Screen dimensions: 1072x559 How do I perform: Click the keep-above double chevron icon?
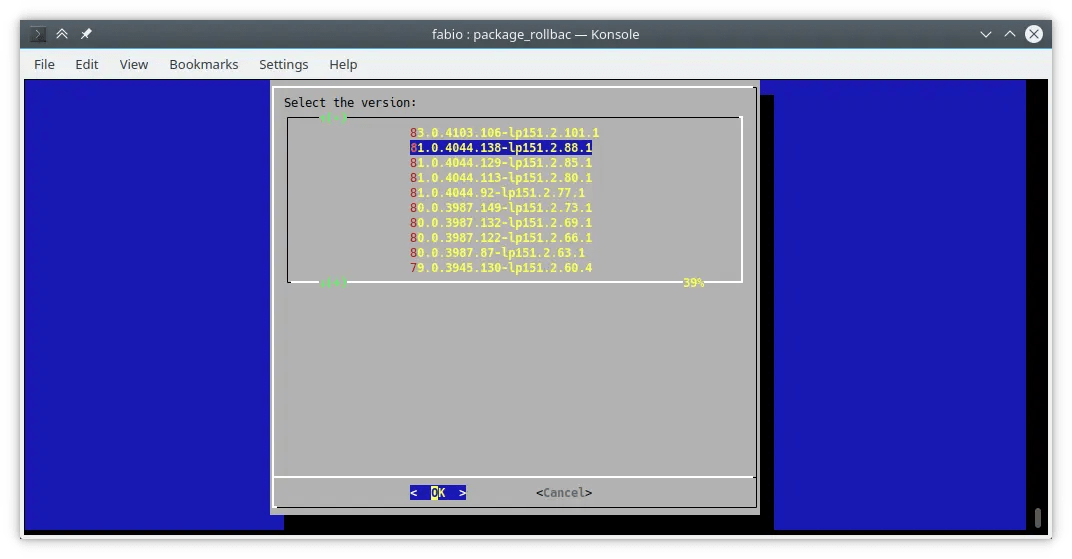[x=62, y=33]
